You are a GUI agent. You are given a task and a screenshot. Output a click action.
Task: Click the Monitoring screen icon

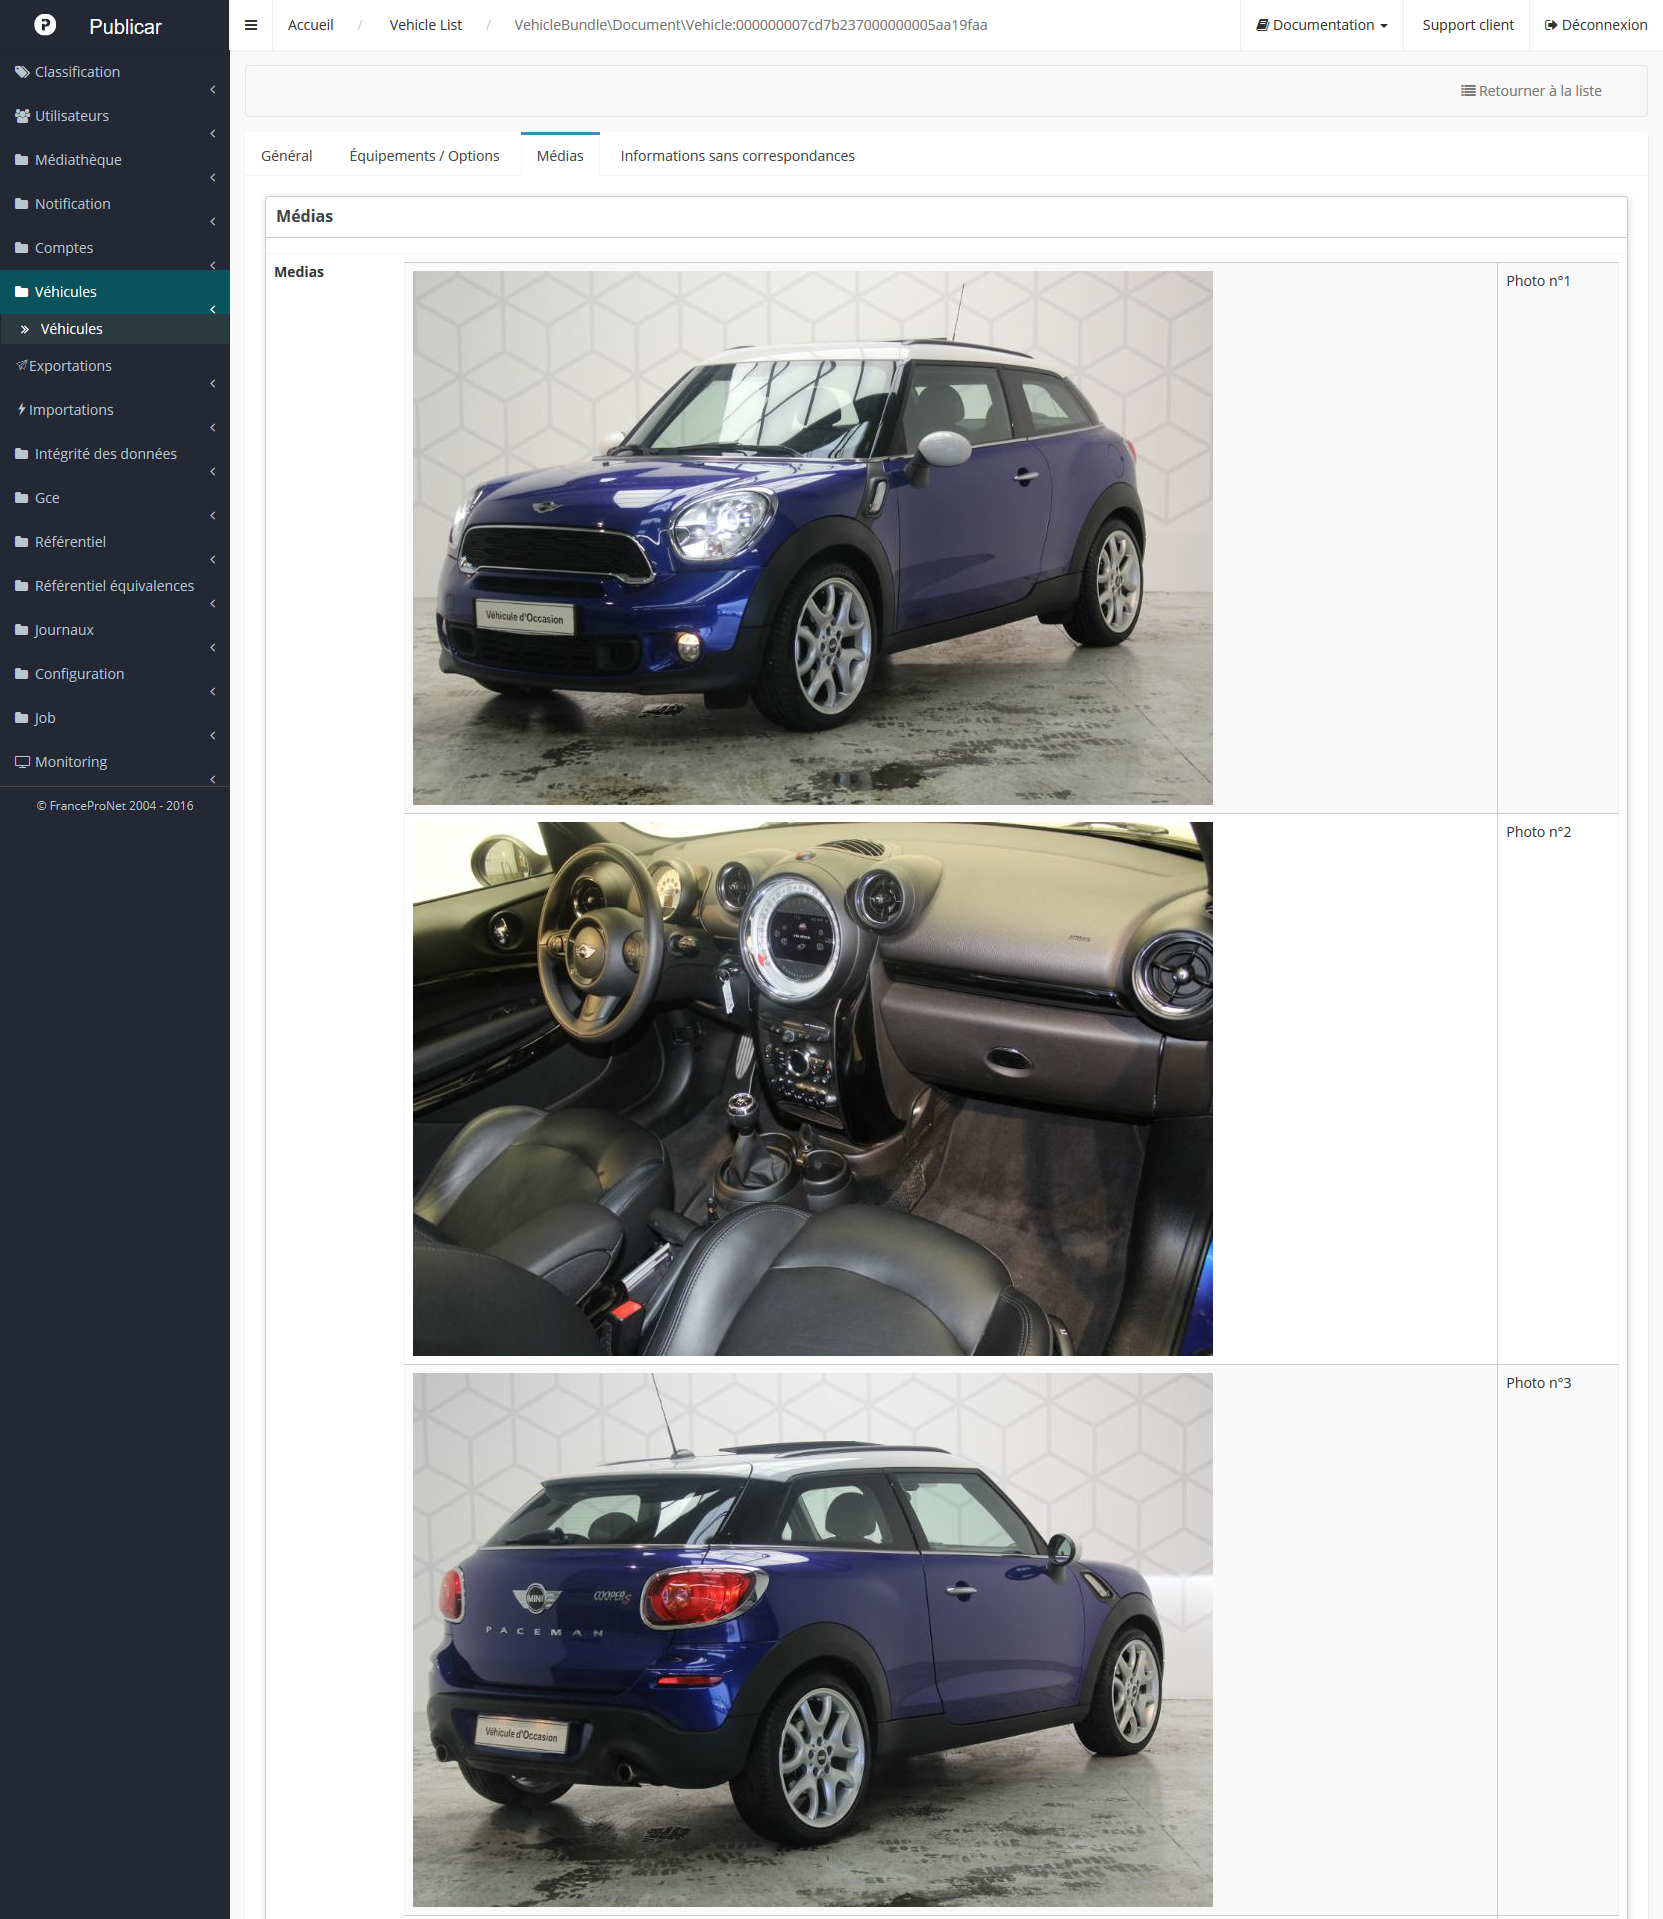pos(22,762)
